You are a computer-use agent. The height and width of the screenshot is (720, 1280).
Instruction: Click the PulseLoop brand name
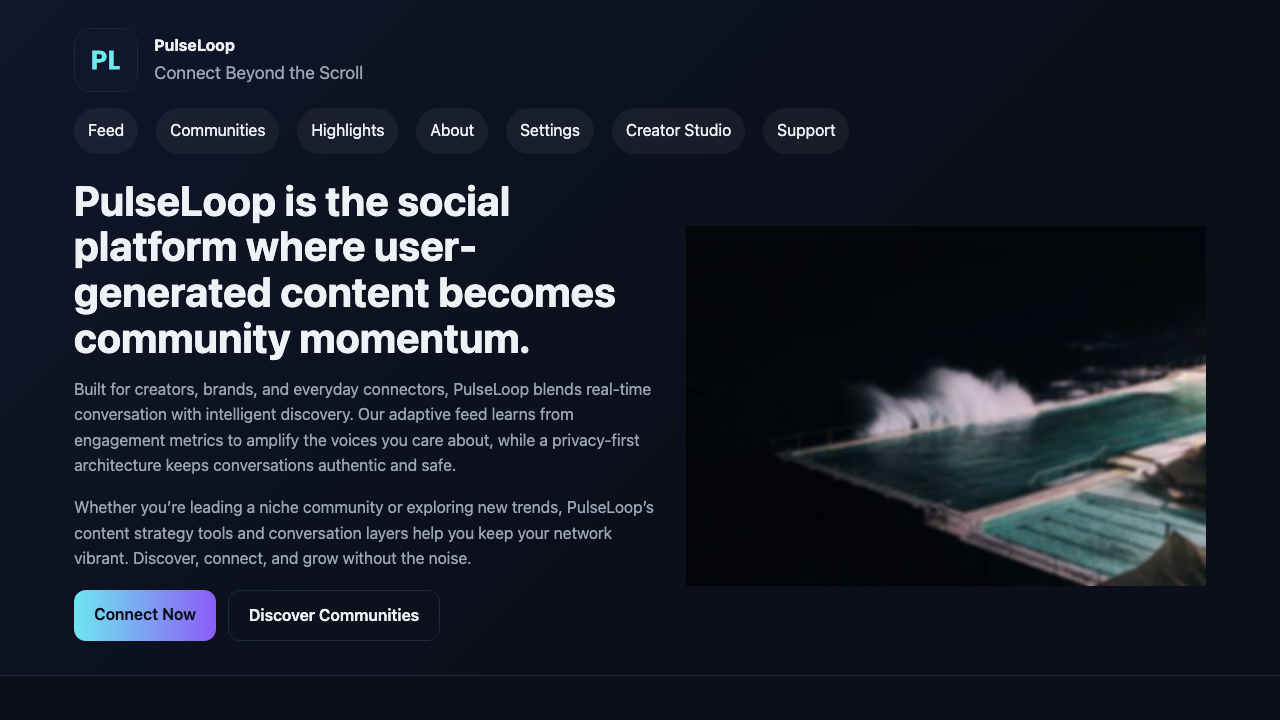click(x=195, y=45)
